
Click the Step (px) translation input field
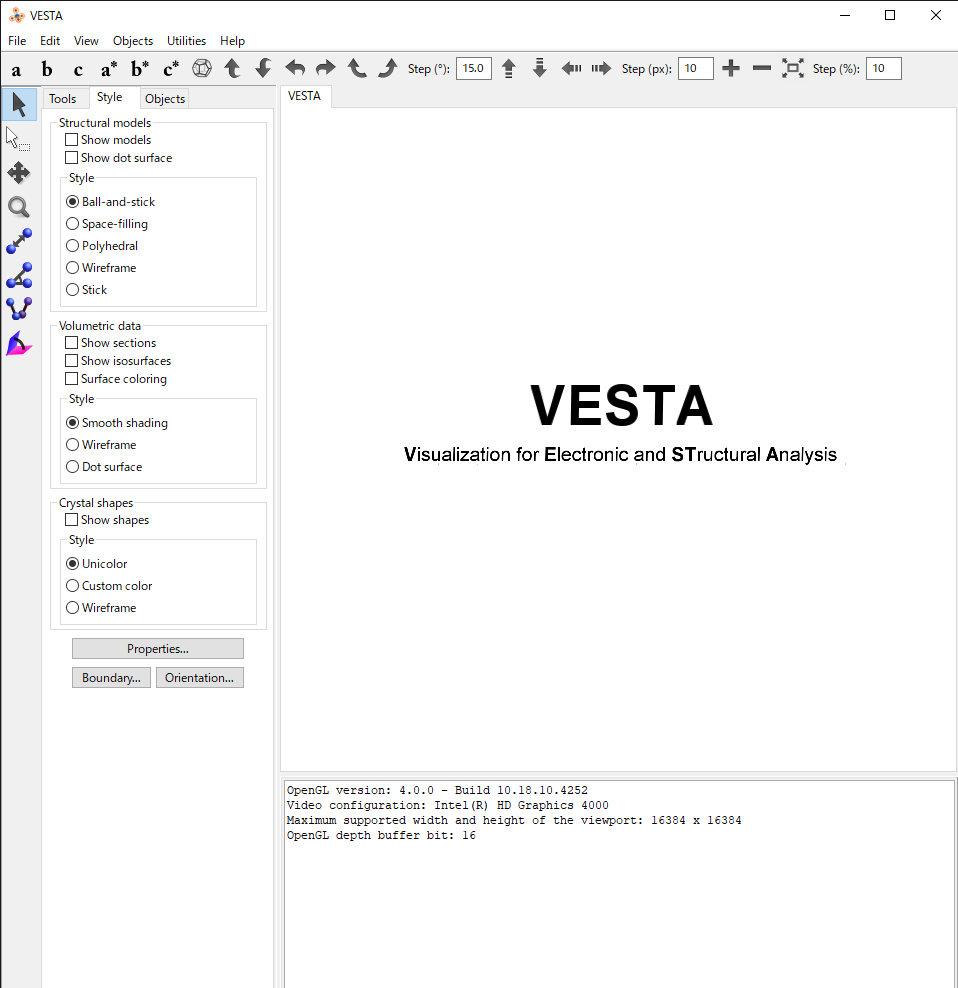point(696,68)
